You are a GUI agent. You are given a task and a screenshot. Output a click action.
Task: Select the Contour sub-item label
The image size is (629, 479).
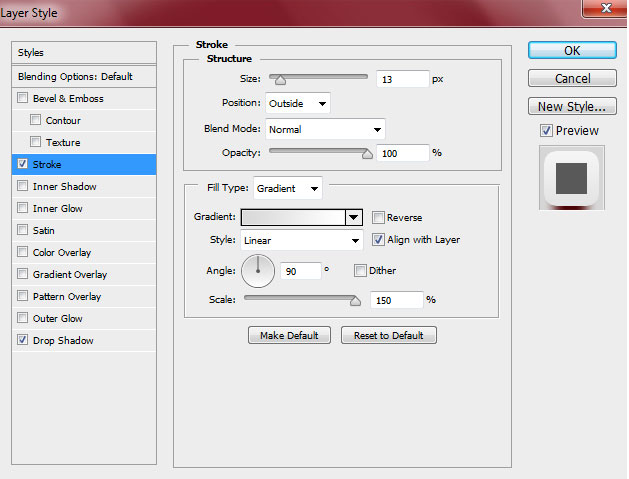pyautogui.click(x=63, y=120)
